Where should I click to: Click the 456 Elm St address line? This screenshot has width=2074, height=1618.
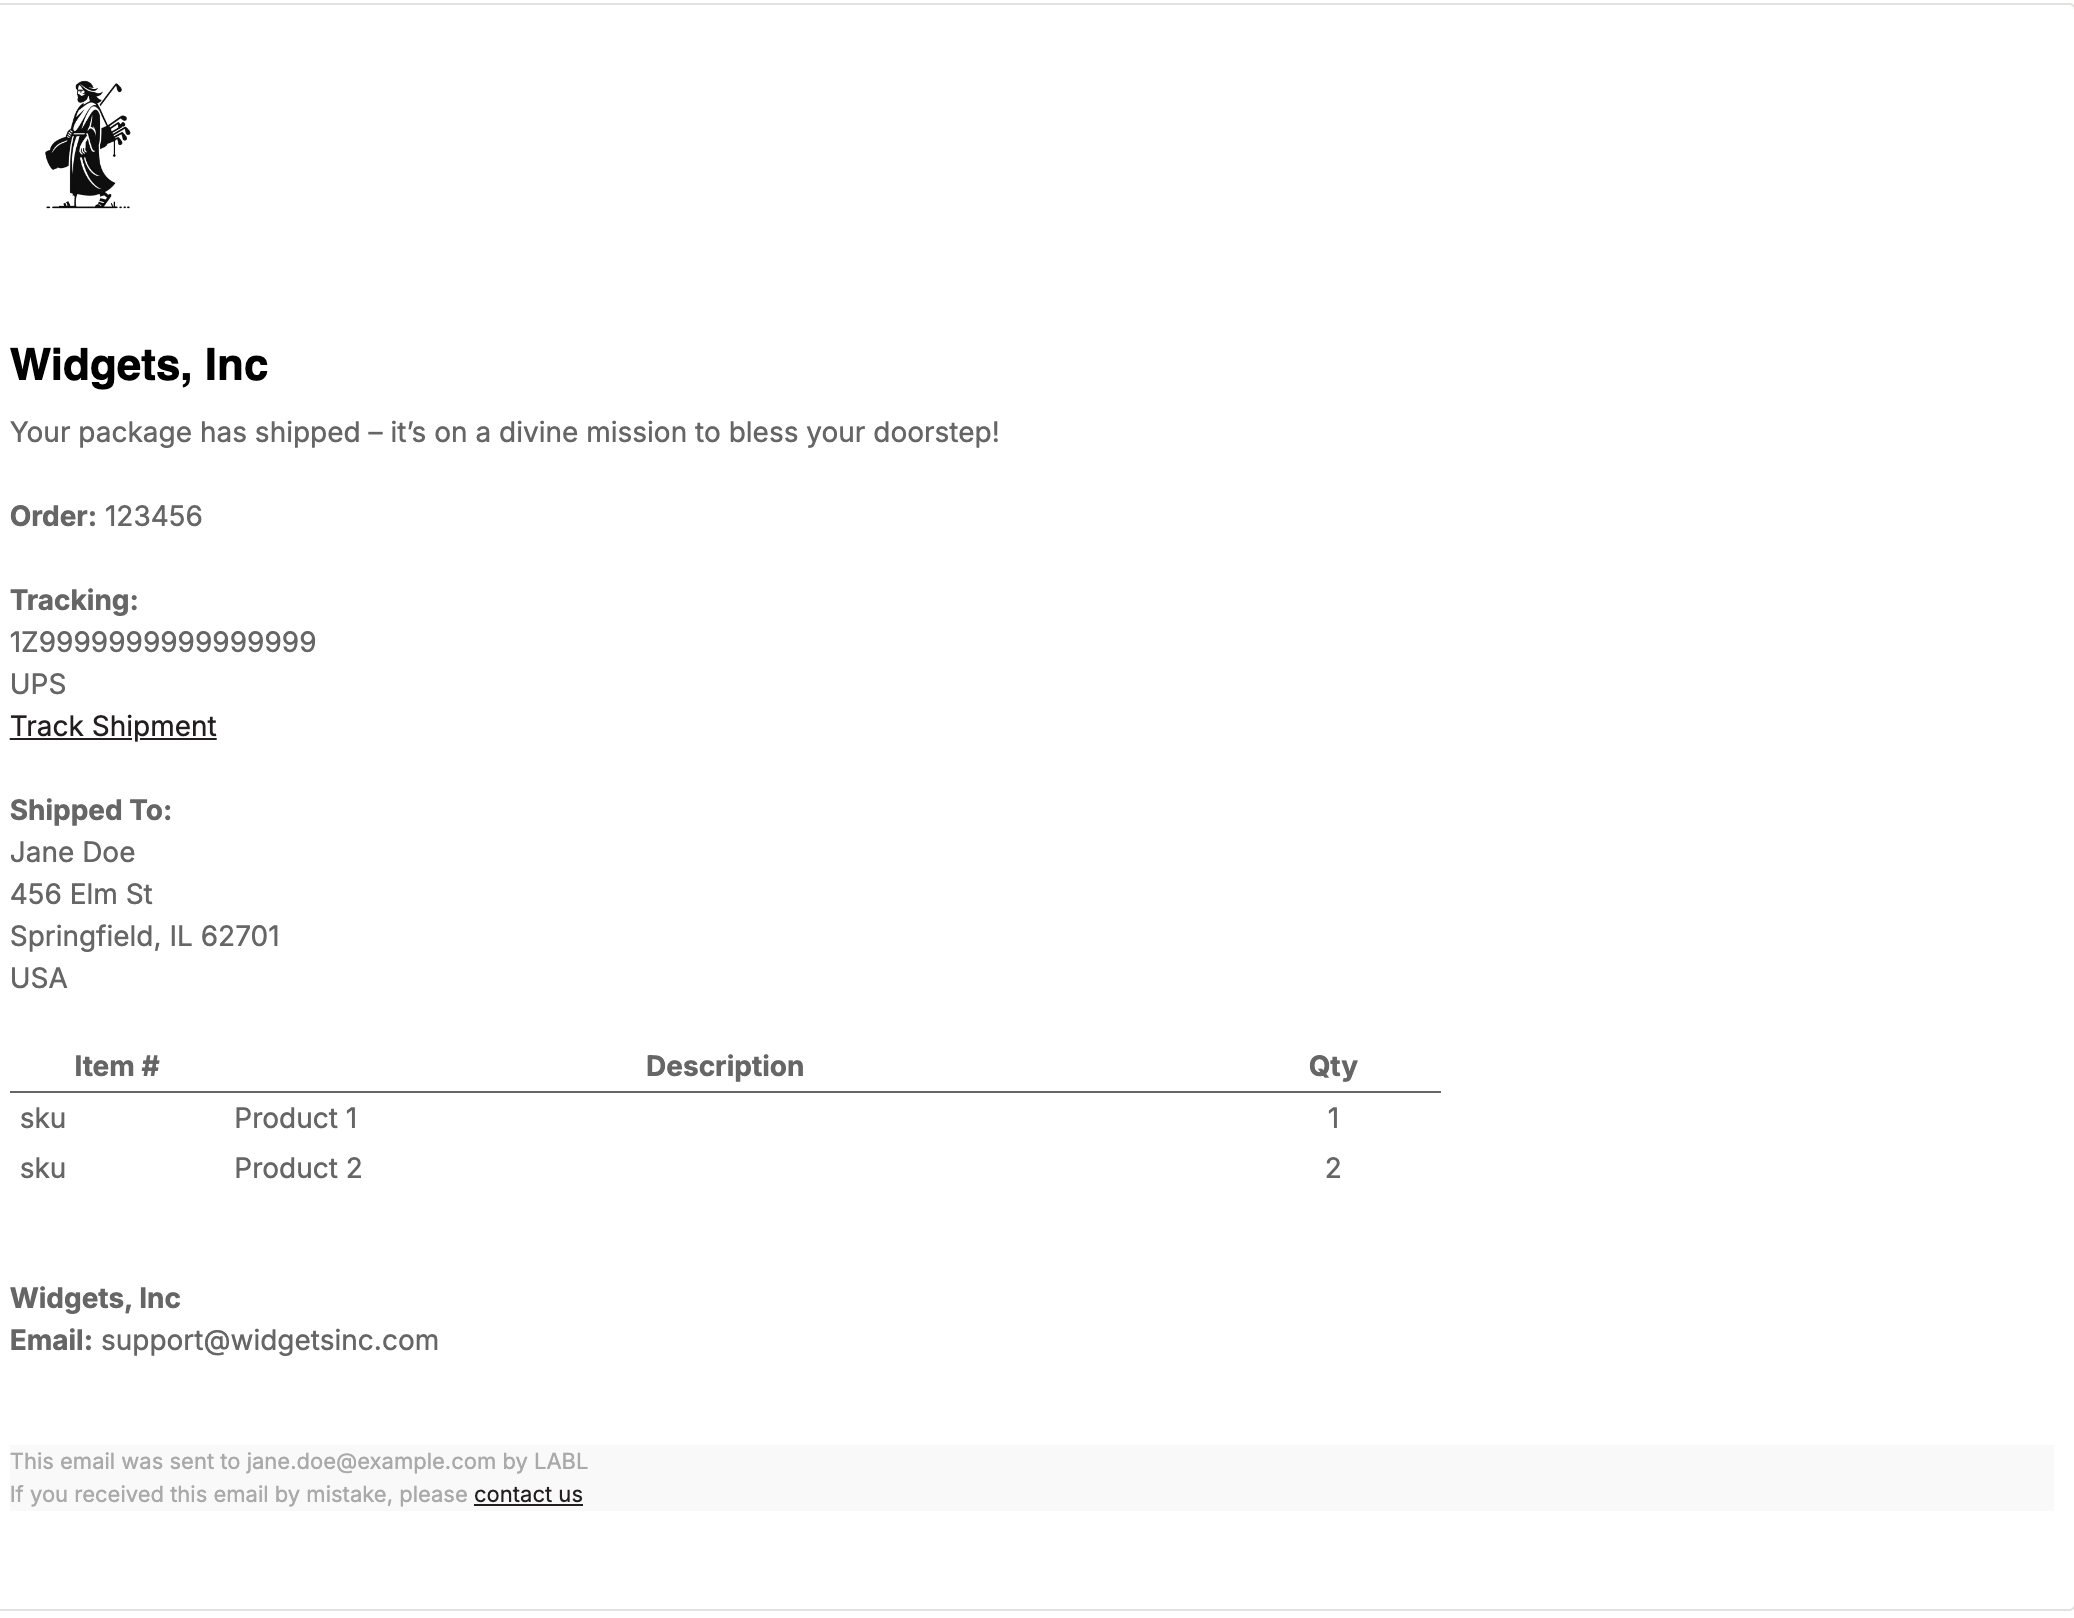click(x=81, y=894)
